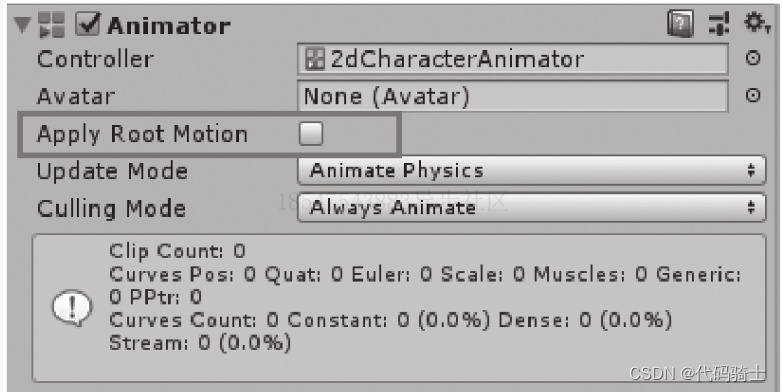The width and height of the screenshot is (782, 392).
Task: Click the Animator component title
Action: (169, 26)
